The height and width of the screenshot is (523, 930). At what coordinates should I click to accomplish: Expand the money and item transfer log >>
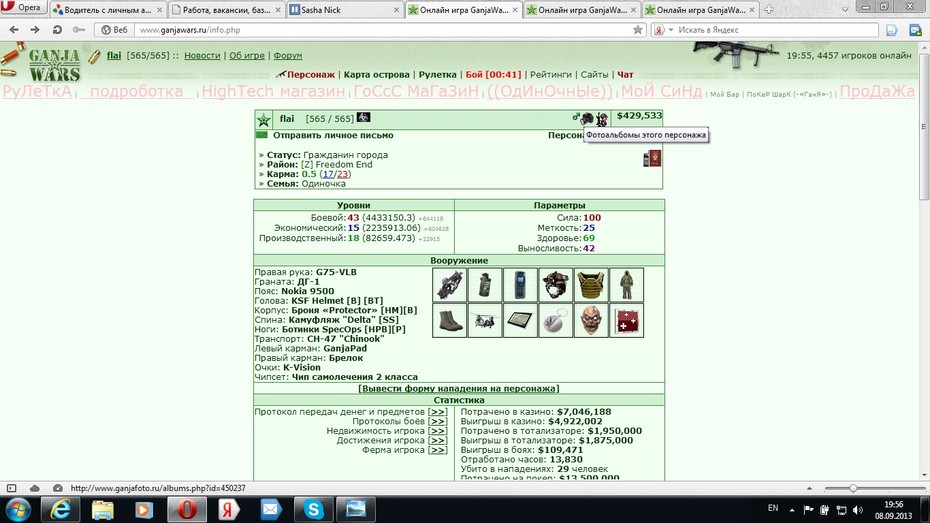tap(438, 412)
